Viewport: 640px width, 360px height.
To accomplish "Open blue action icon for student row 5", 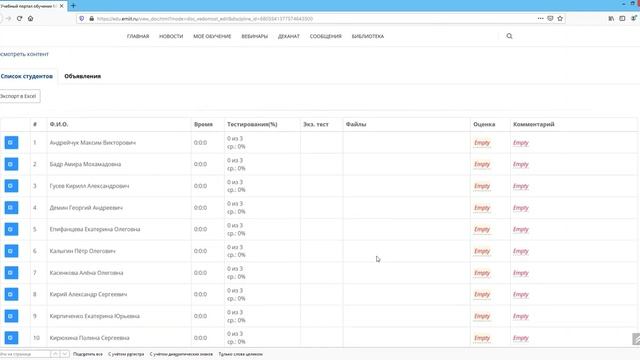I will [11, 229].
